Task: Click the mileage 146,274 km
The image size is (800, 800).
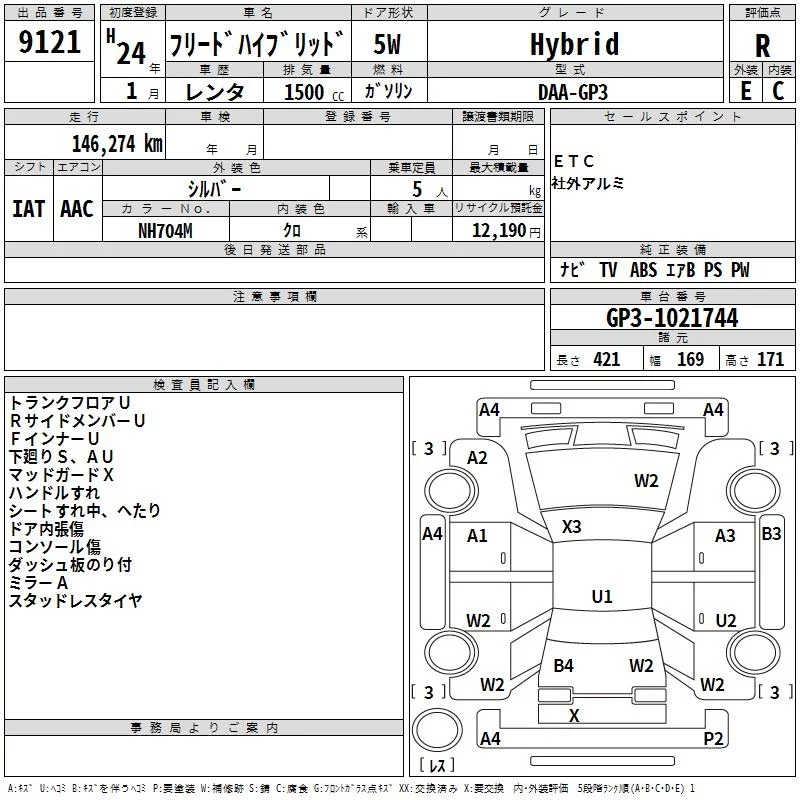Action: [117, 144]
